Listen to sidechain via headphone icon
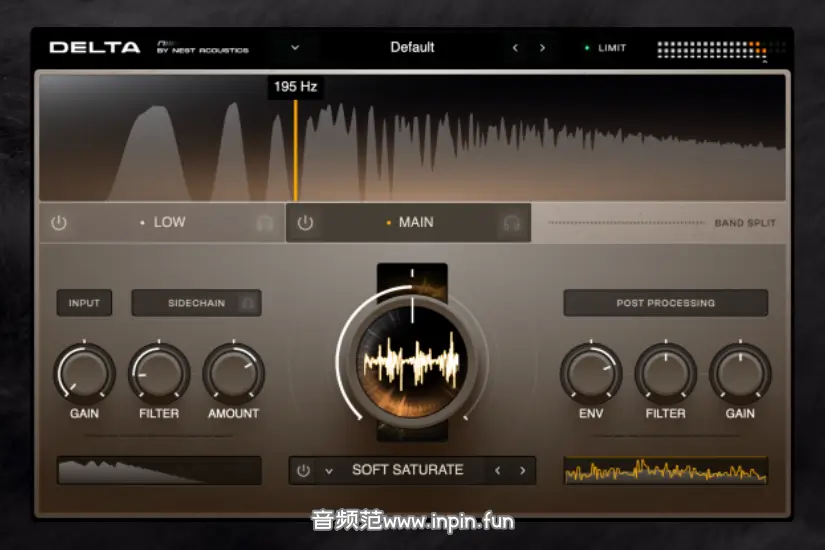The height and width of the screenshot is (550, 825). tap(247, 303)
